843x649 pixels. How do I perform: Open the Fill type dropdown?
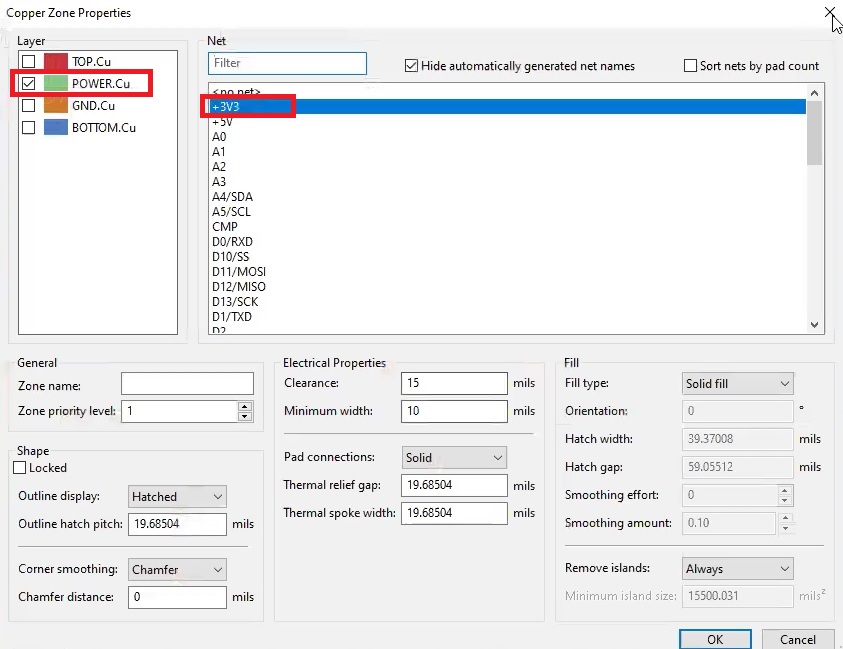(737, 383)
